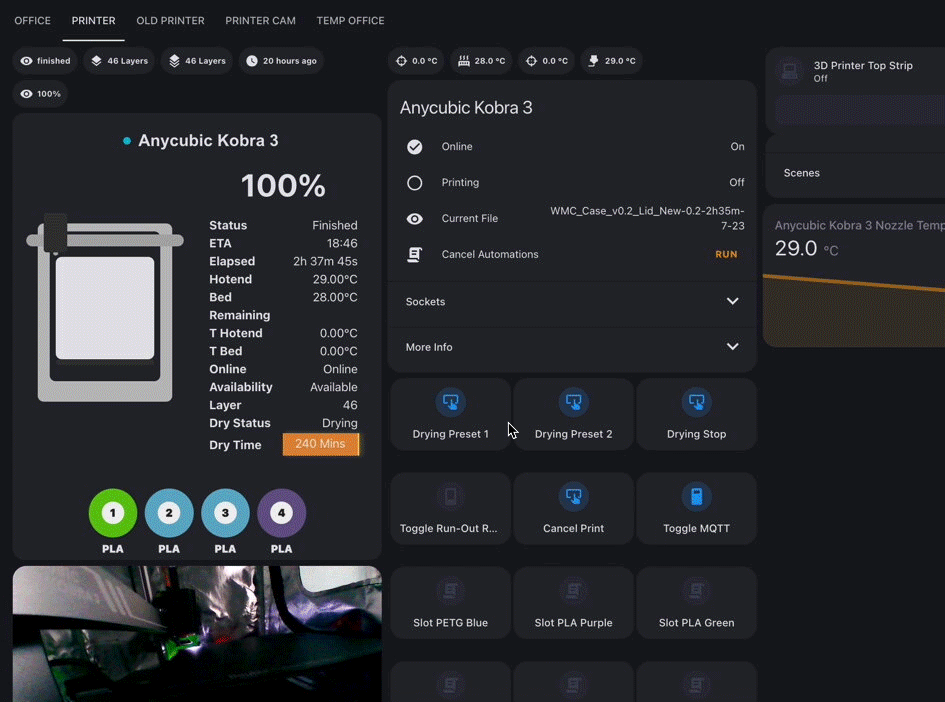Expand the More Info section
The width and height of the screenshot is (945, 702).
coord(572,347)
